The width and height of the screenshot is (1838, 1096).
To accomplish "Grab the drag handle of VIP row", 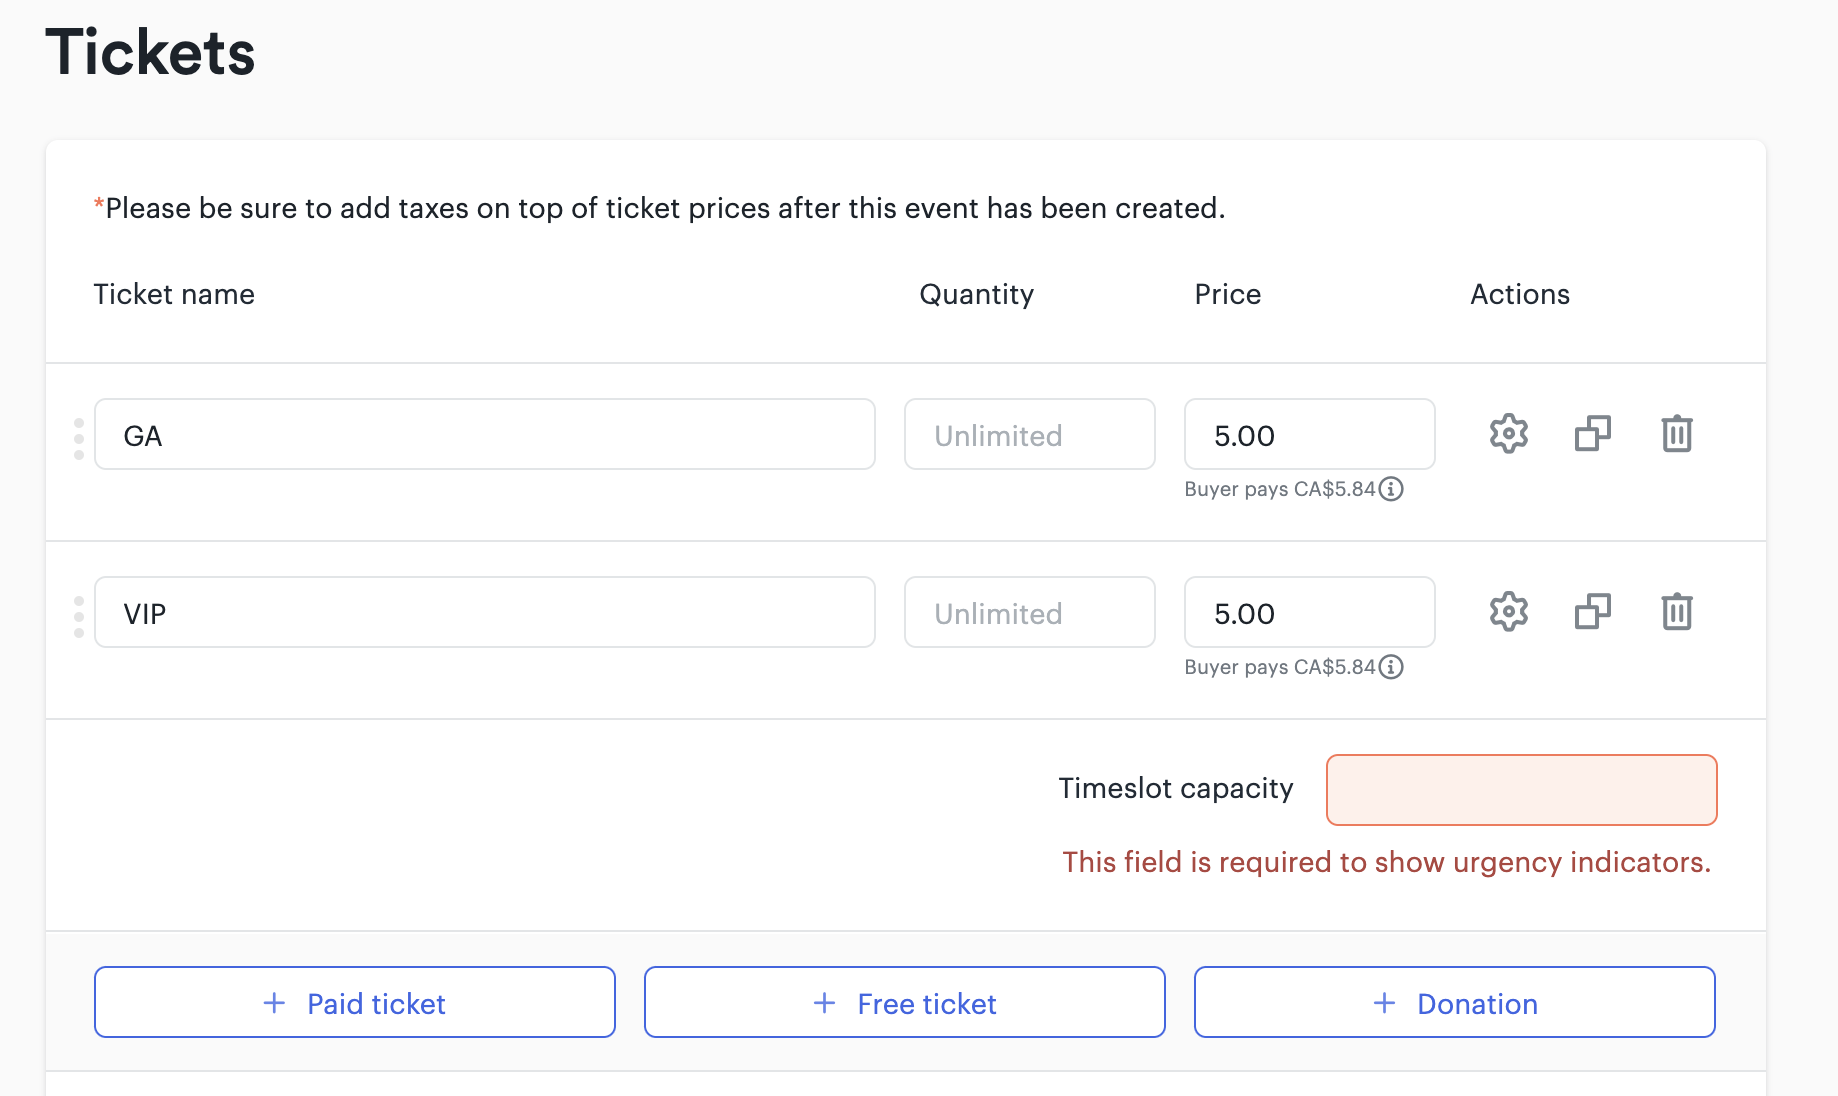I will point(79,616).
